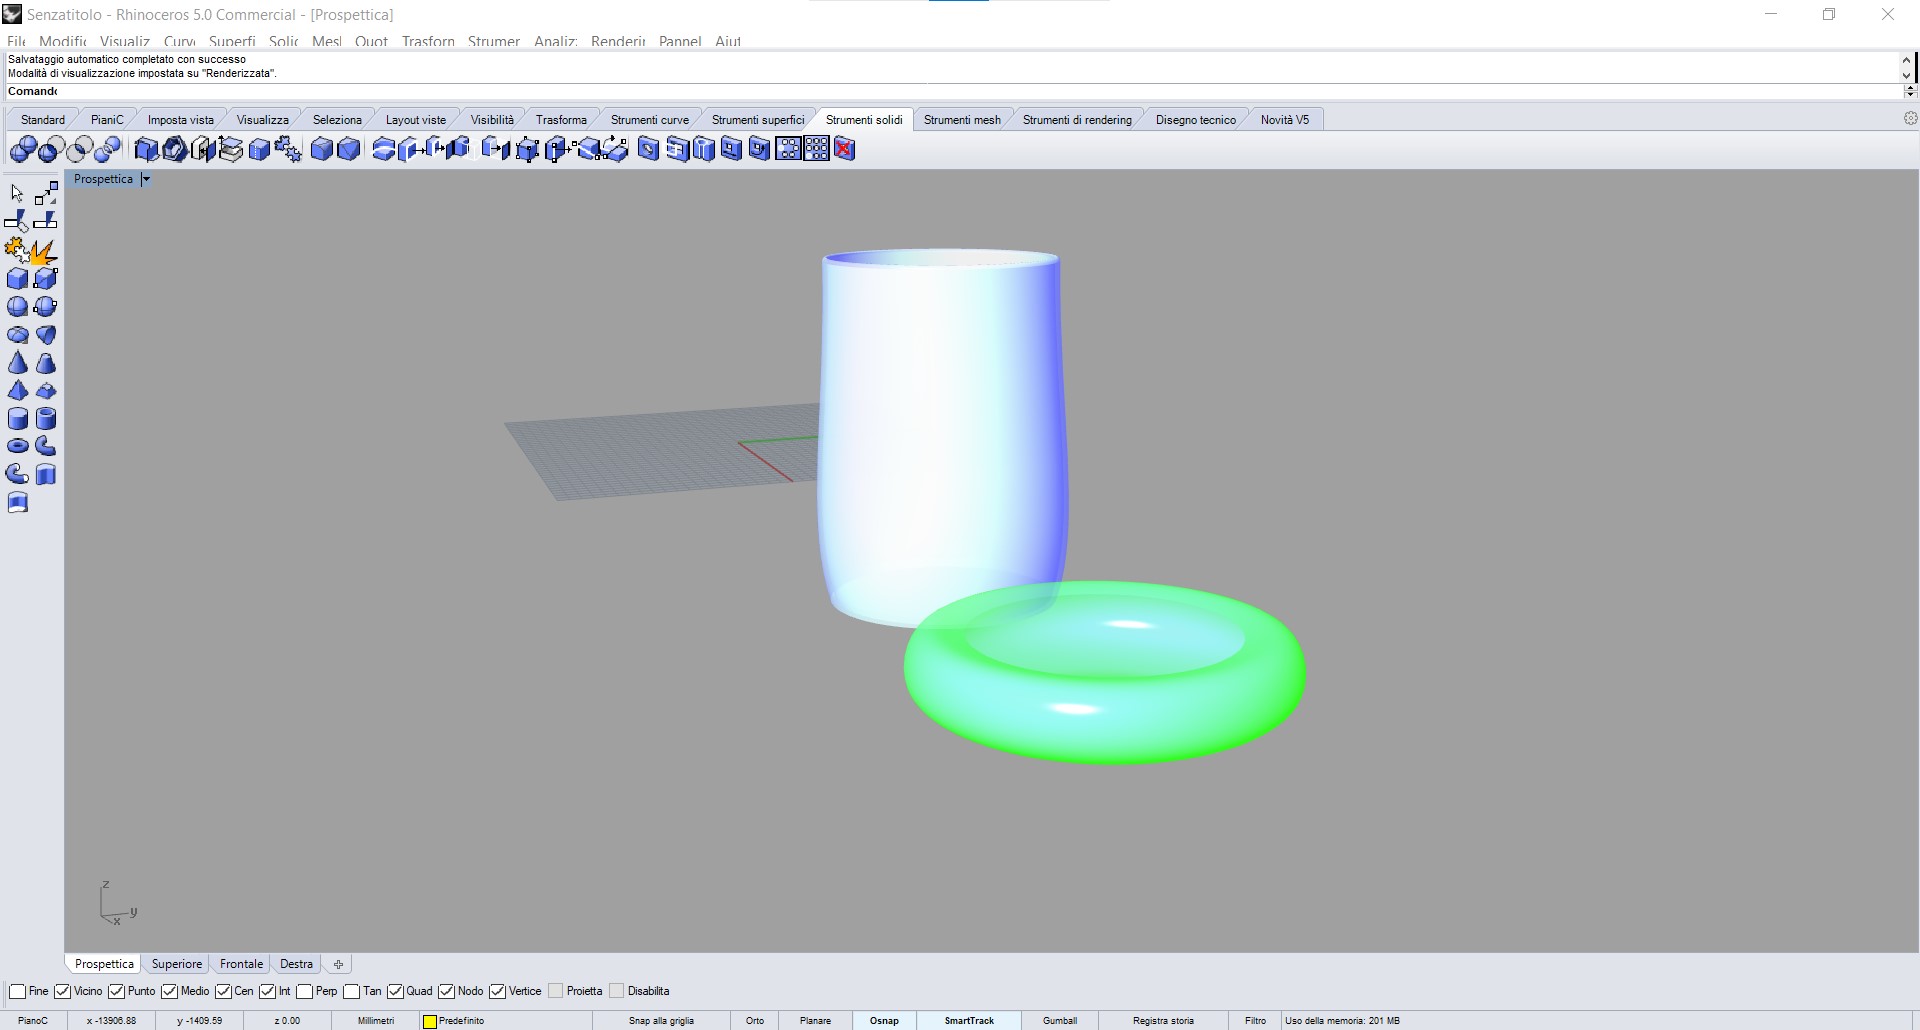The width and height of the screenshot is (1920, 1030).
Task: Select the Box solid tool in sidebar
Action: pyautogui.click(x=17, y=280)
